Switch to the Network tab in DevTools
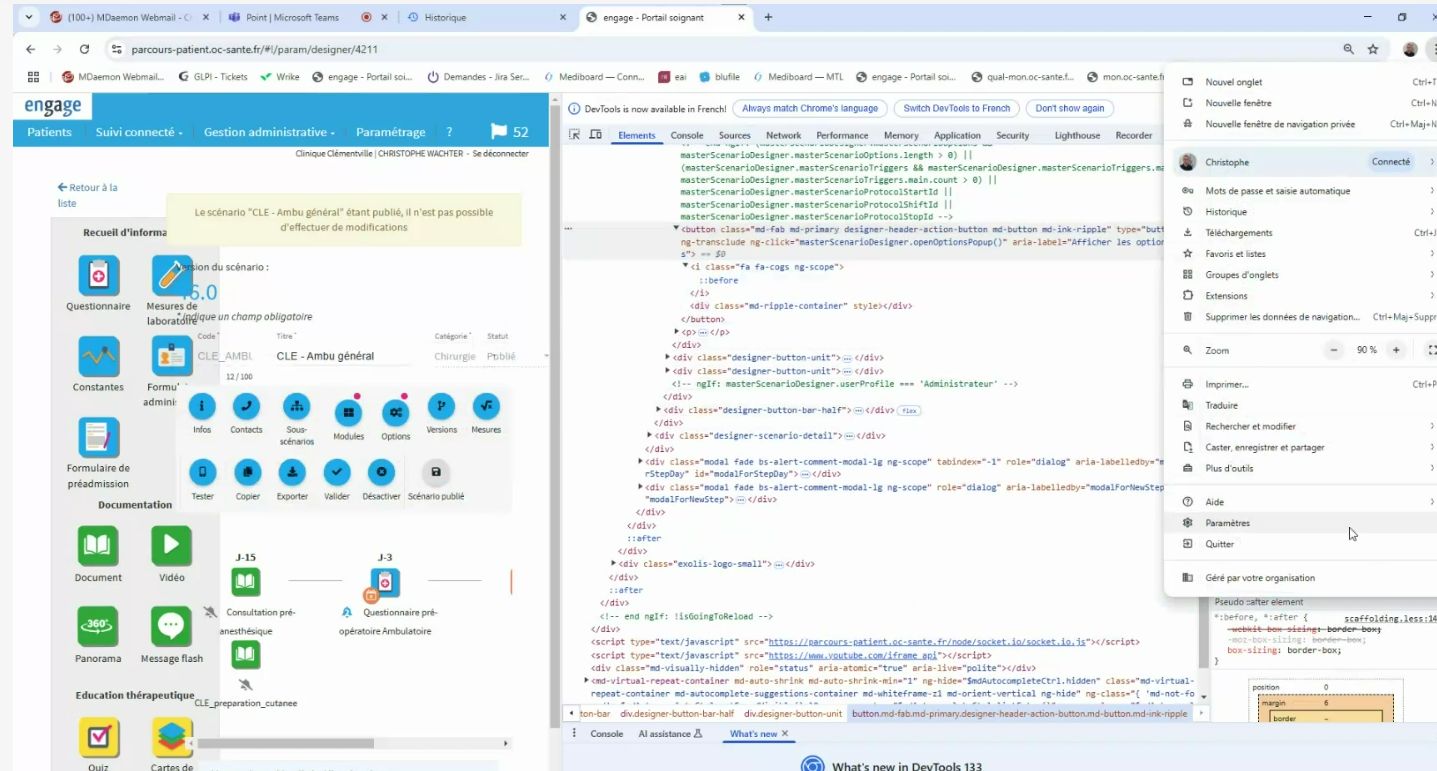Image resolution: width=1437 pixels, height=771 pixels. tap(783, 135)
